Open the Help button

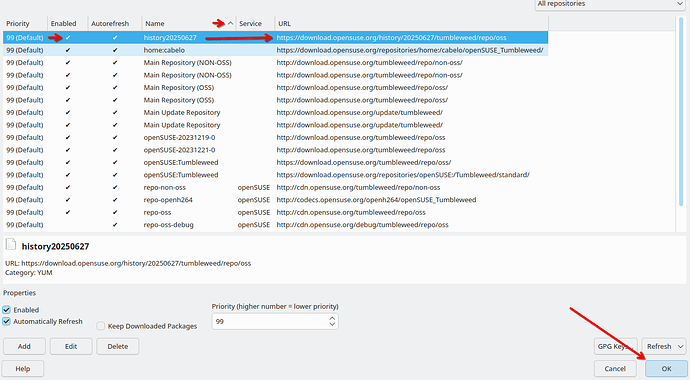click(x=23, y=369)
